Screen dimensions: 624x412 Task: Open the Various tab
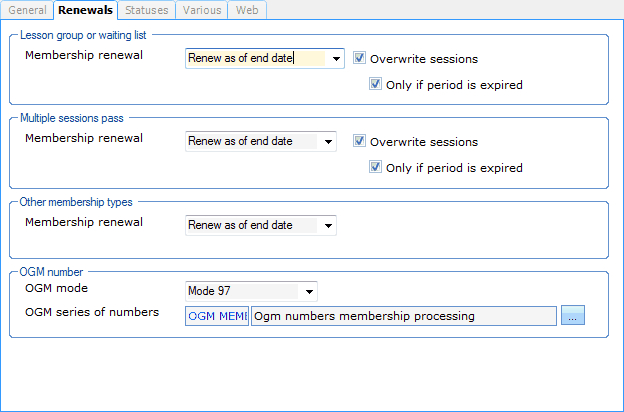pyautogui.click(x=201, y=10)
